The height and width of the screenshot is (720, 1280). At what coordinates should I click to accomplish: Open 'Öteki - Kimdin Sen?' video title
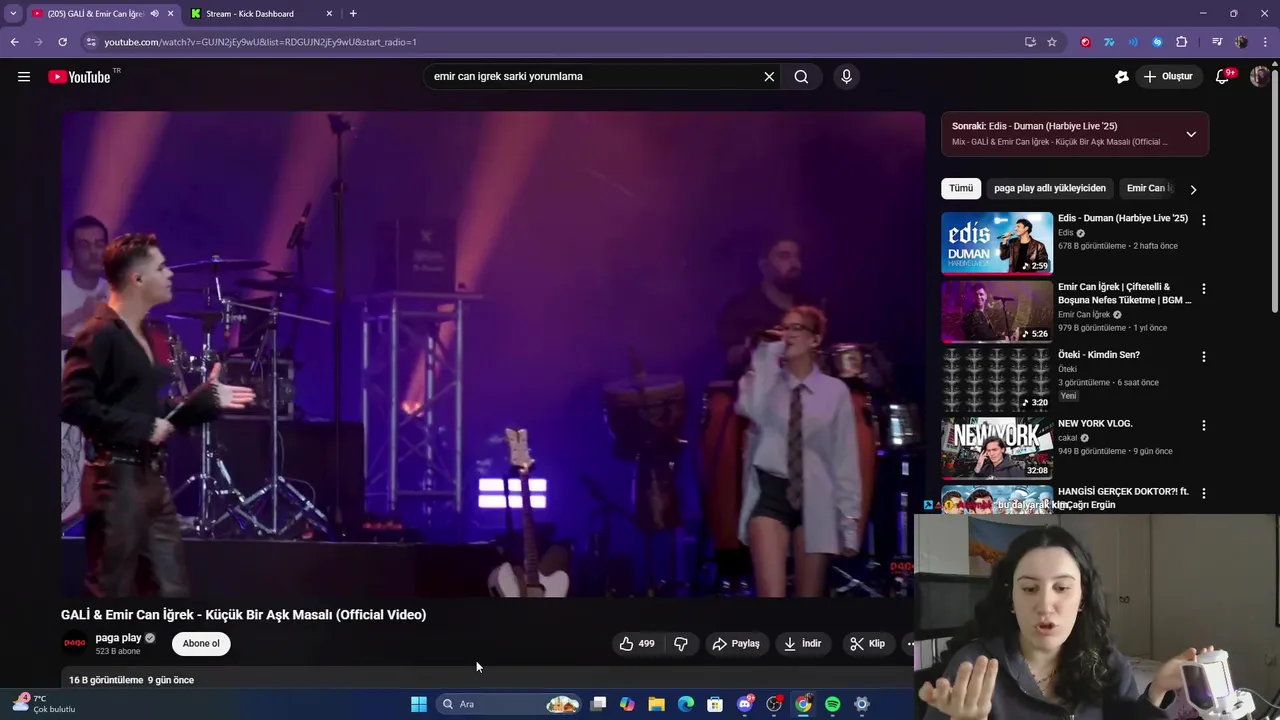[x=1099, y=355]
